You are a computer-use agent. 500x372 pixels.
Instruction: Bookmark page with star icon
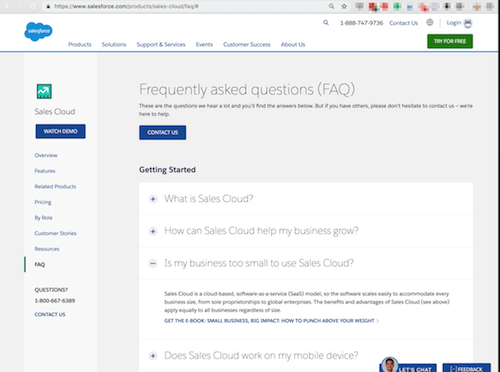point(344,6)
